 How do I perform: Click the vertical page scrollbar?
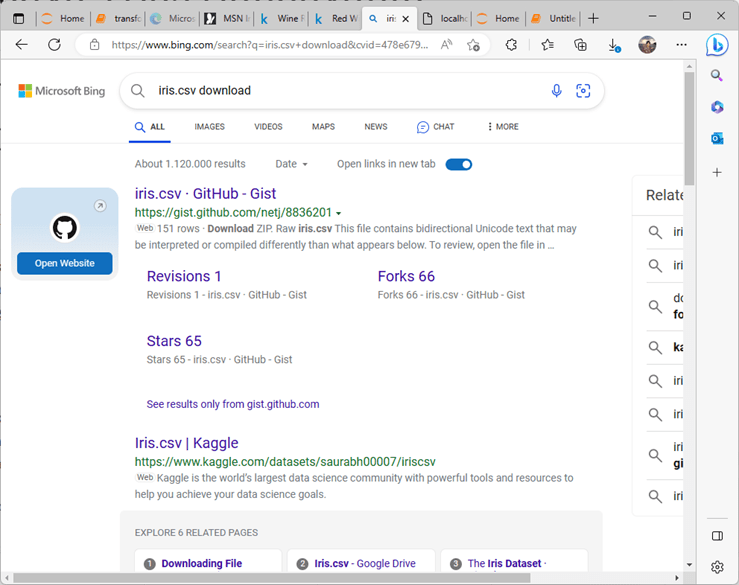689,300
